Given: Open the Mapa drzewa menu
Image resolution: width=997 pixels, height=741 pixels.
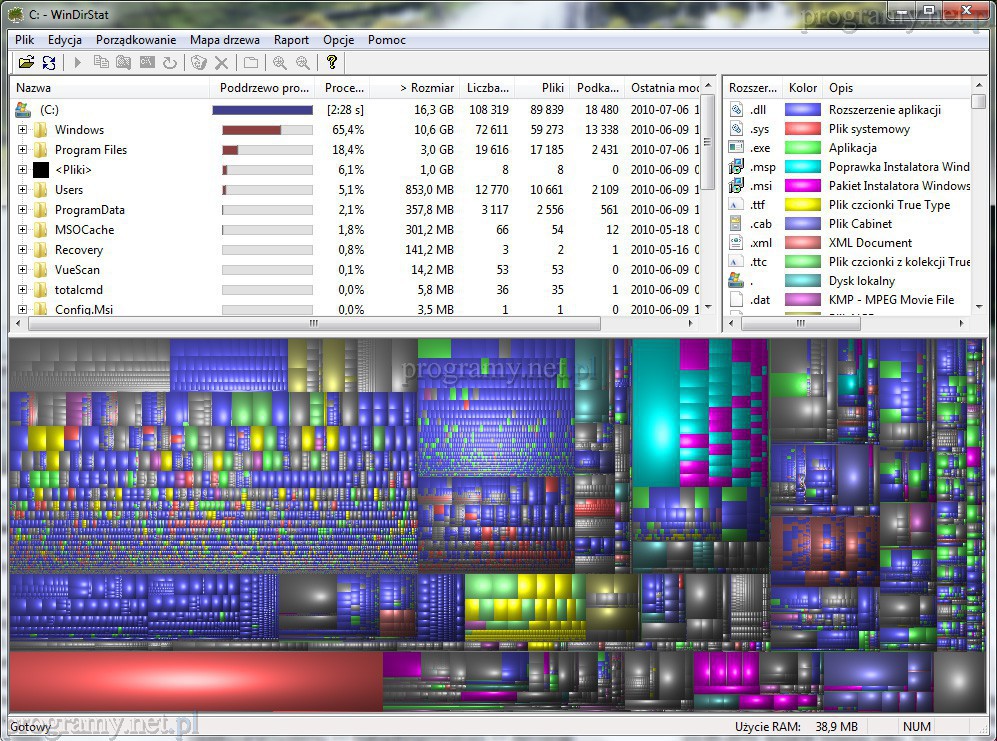Looking at the screenshot, I should pos(225,40).
